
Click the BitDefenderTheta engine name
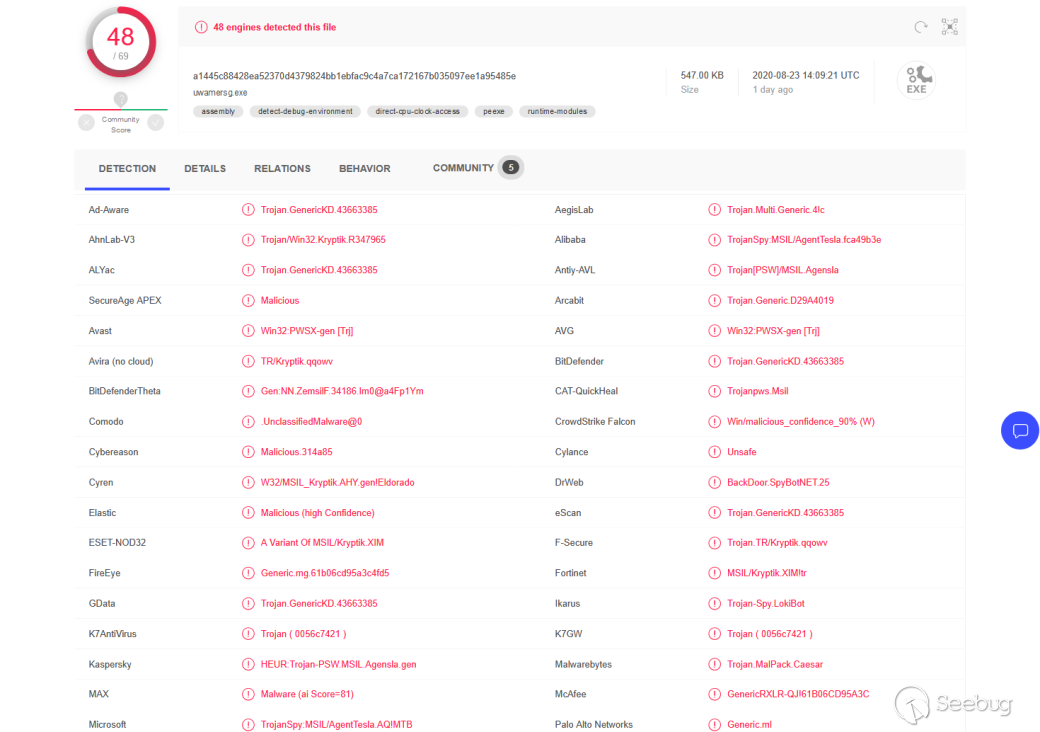[125, 391]
